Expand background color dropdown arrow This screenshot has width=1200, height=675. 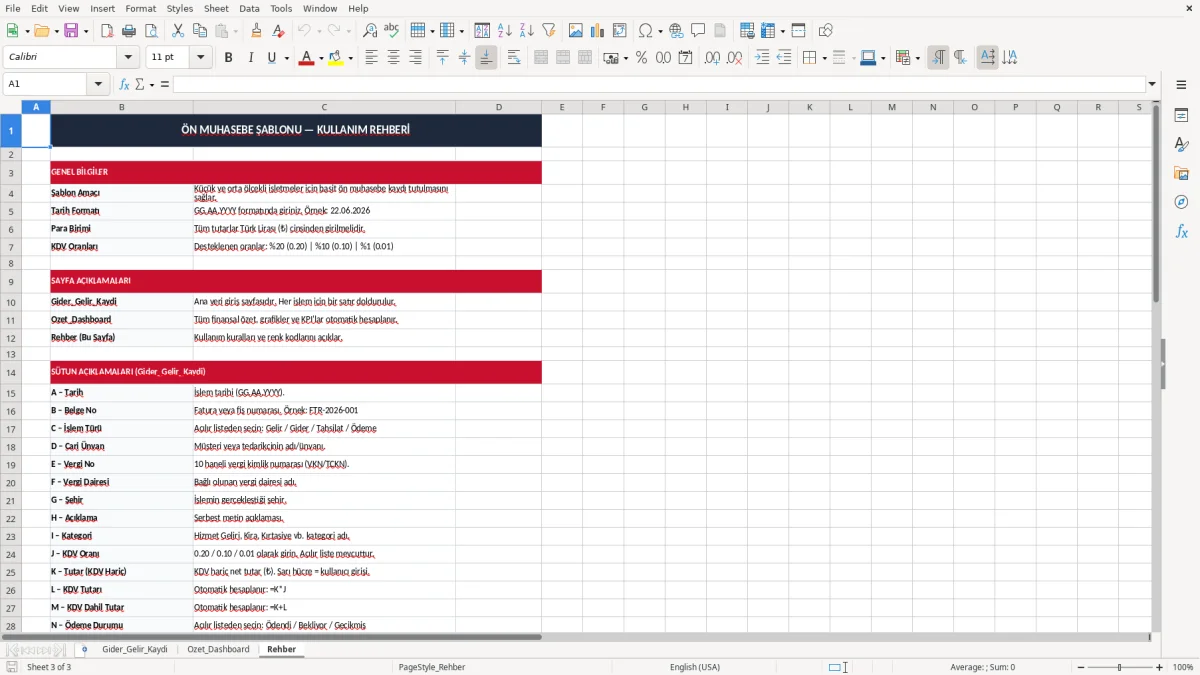pyautogui.click(x=350, y=58)
